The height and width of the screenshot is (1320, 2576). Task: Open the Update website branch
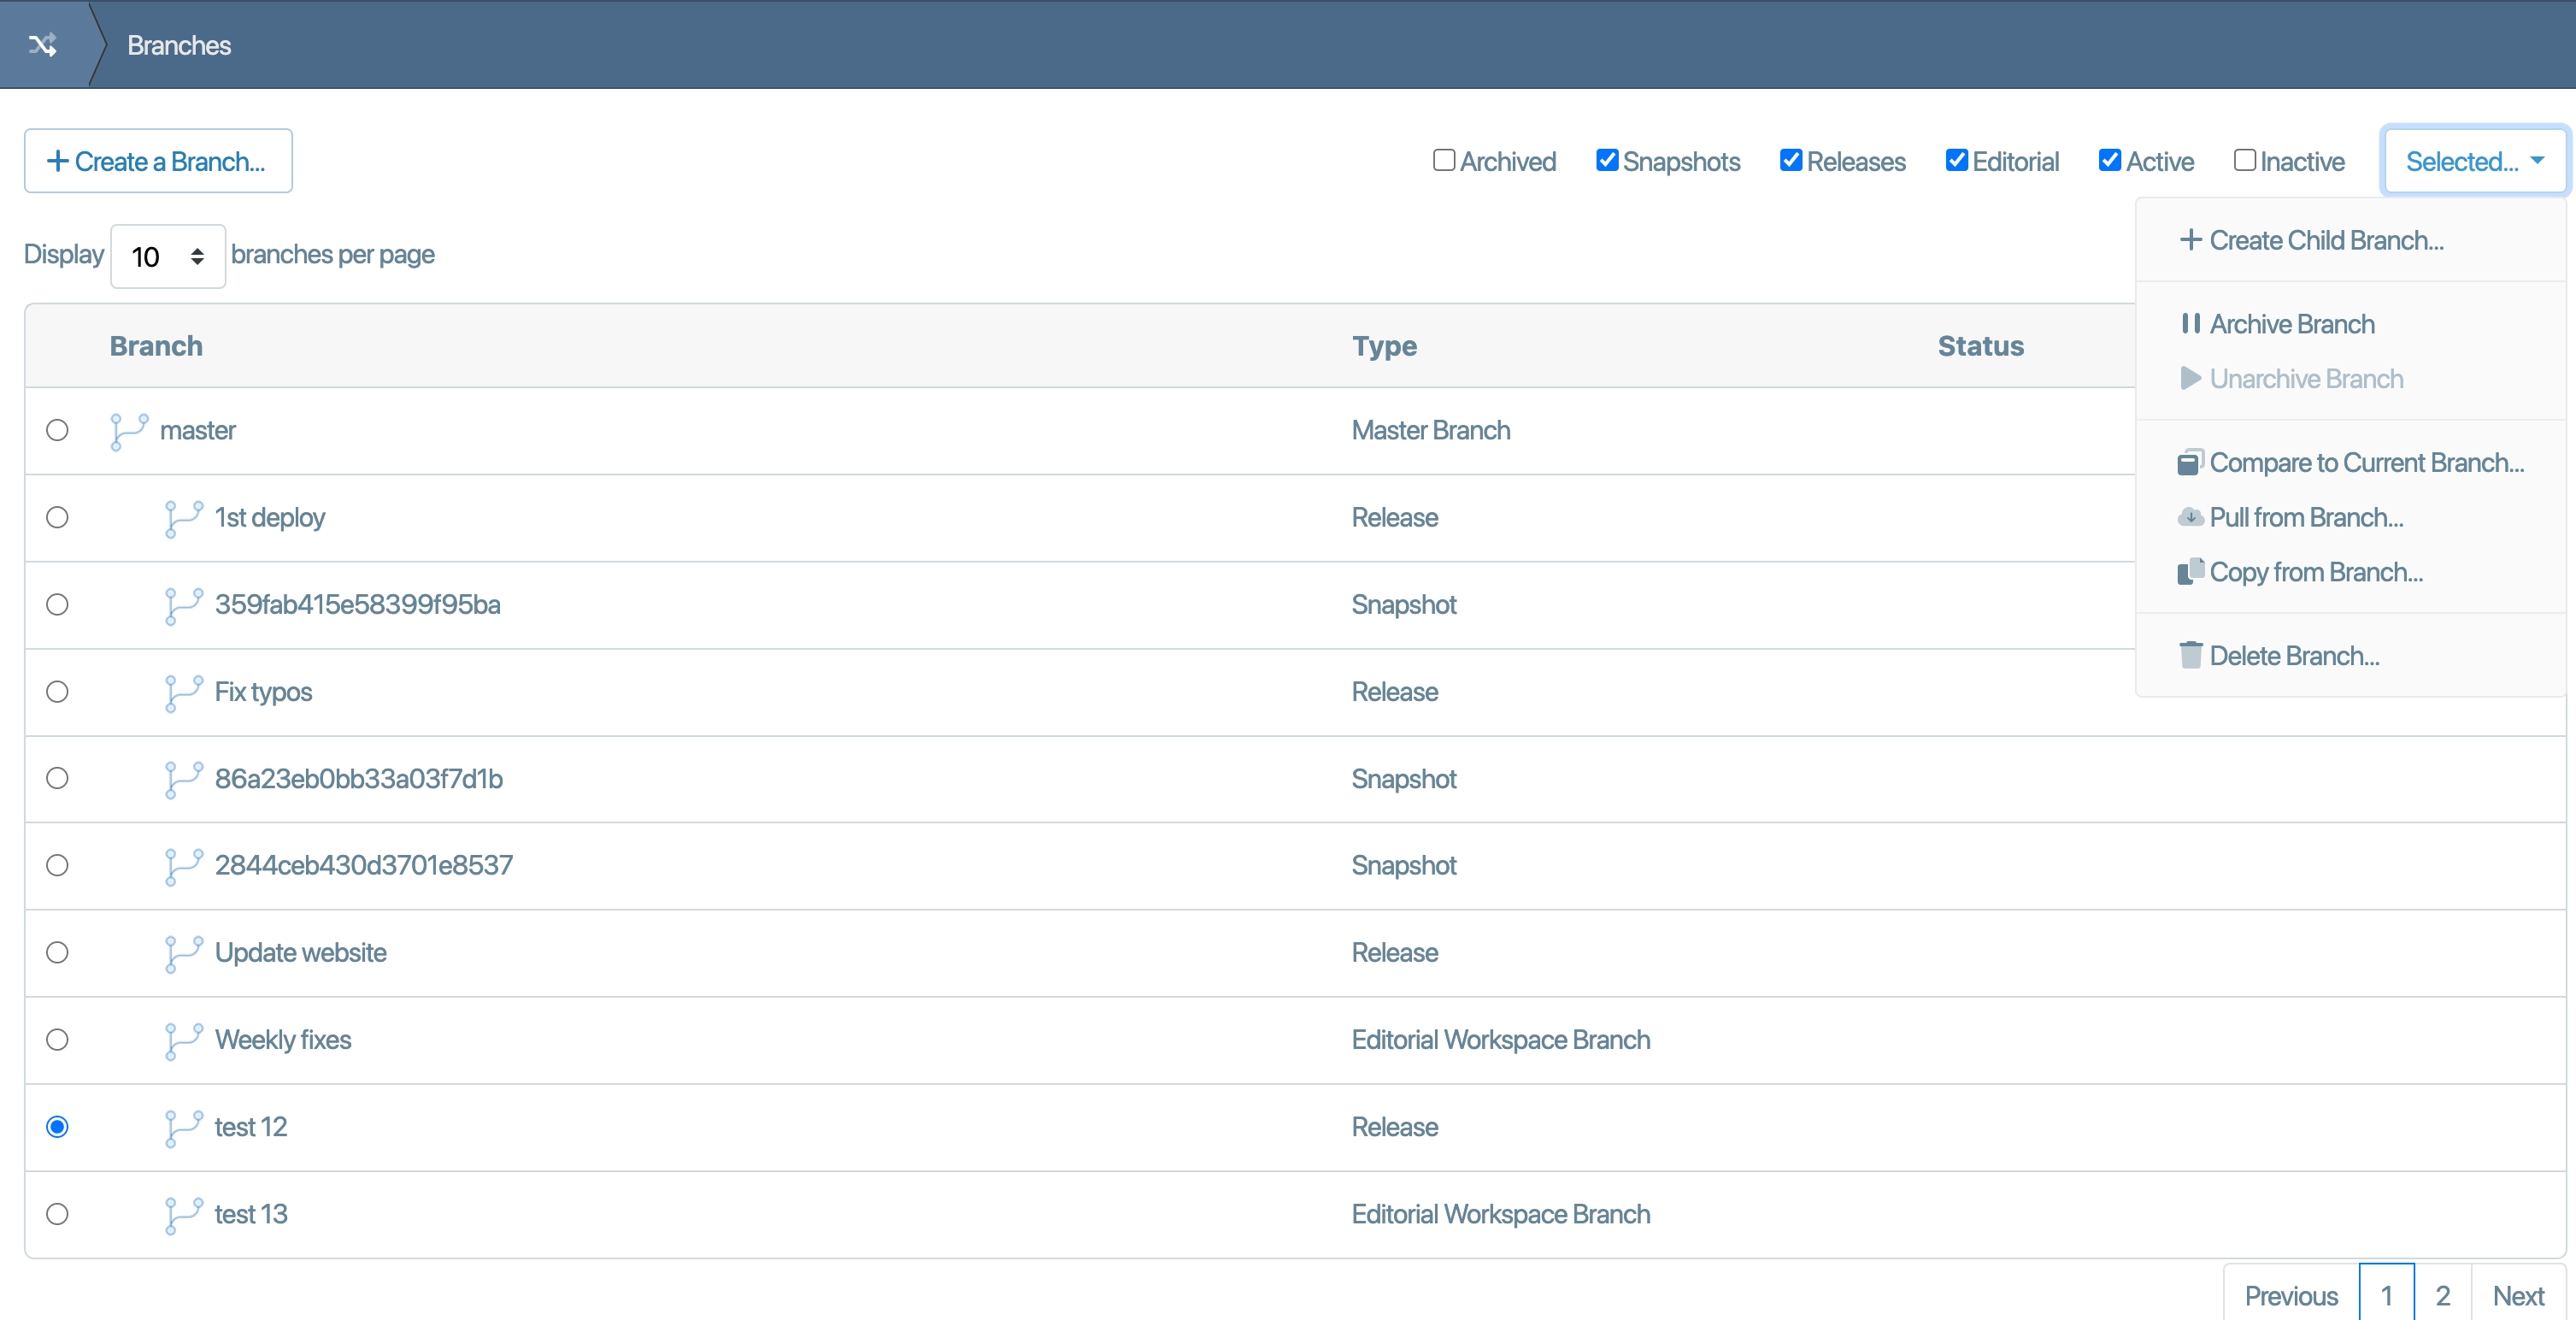point(300,952)
